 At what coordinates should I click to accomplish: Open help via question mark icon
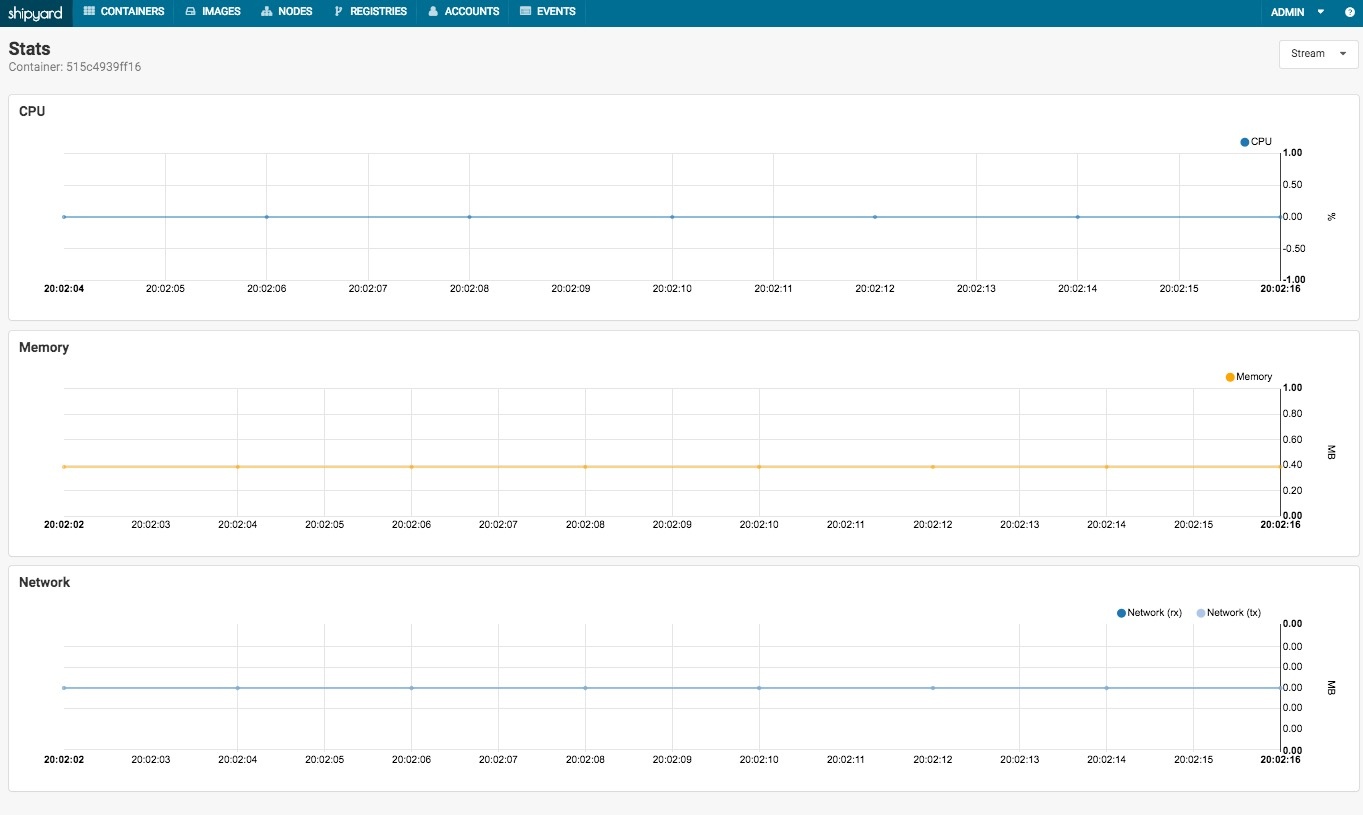point(1349,12)
